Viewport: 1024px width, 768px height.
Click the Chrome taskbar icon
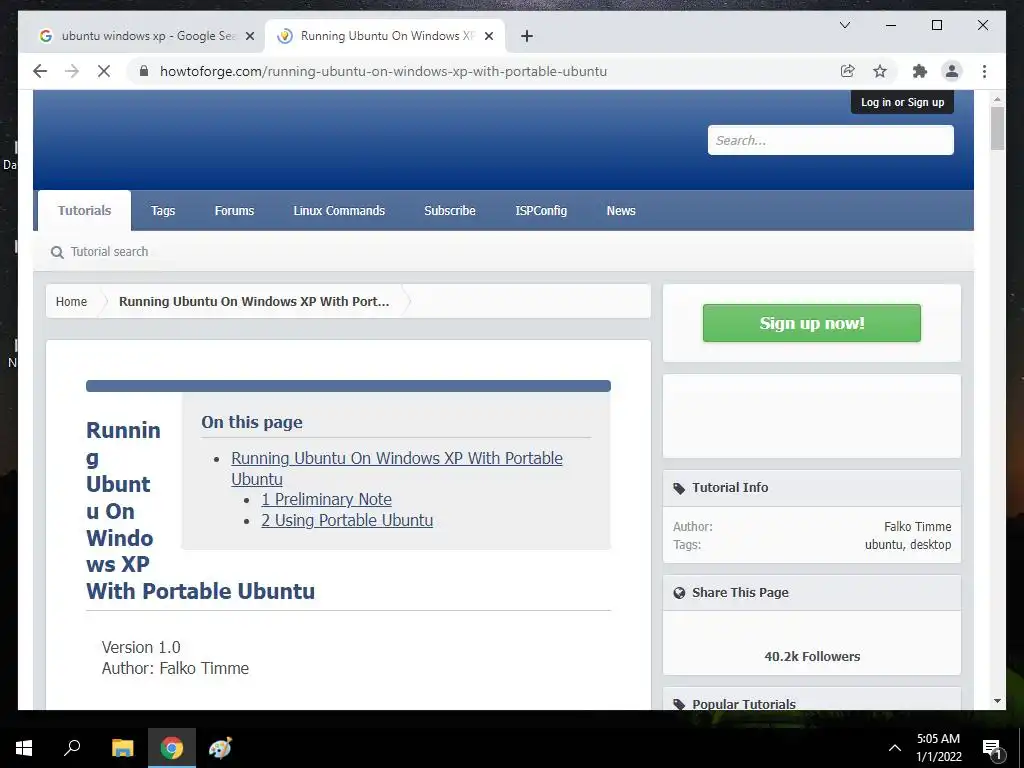point(172,748)
